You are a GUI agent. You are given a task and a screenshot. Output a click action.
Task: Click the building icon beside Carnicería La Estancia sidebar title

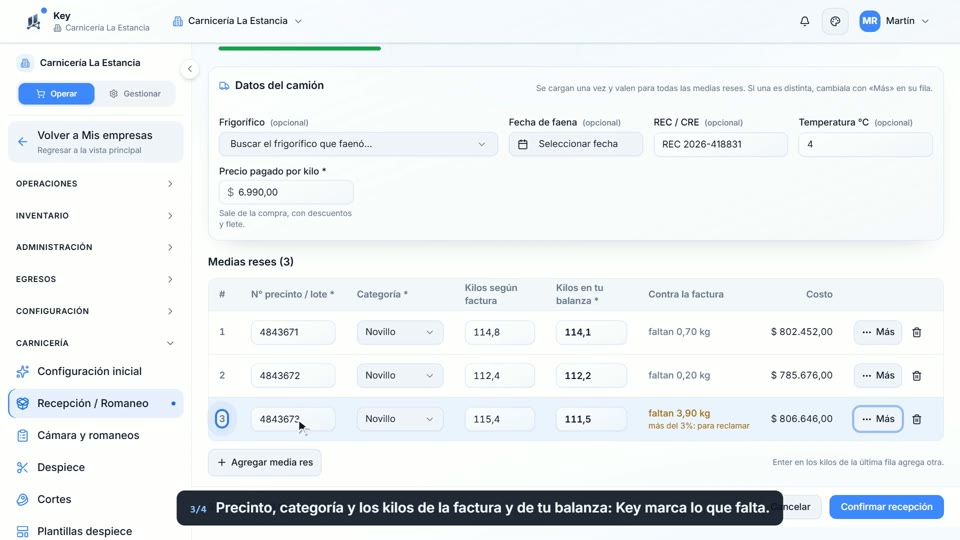coord(25,62)
